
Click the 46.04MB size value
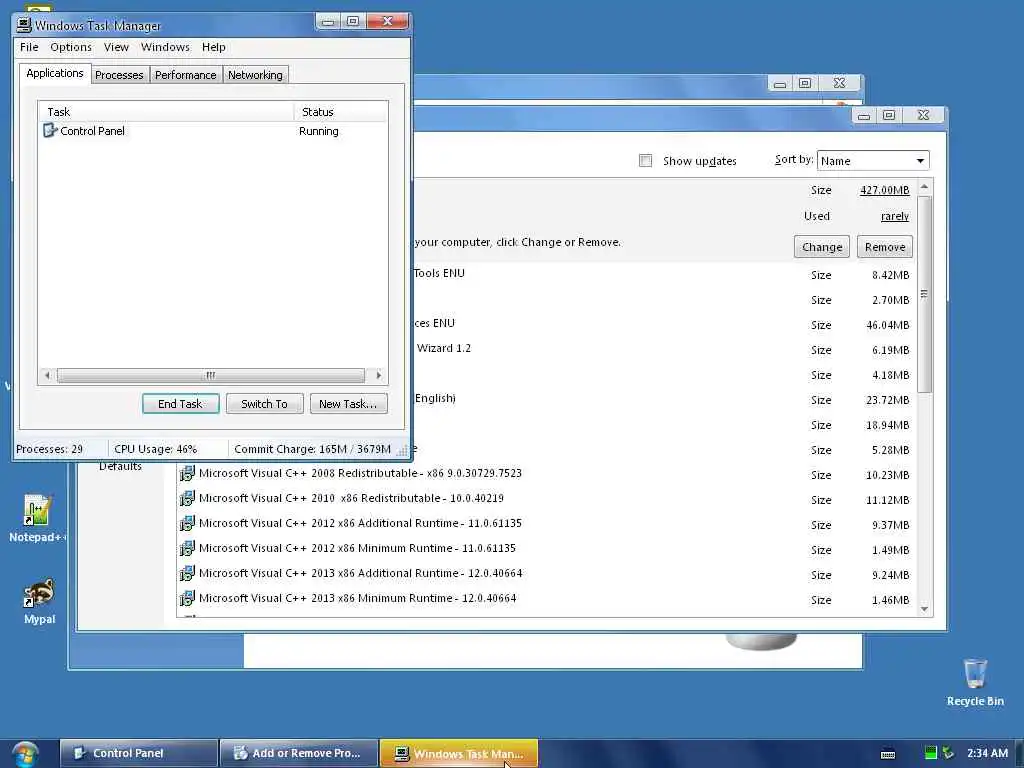click(888, 325)
